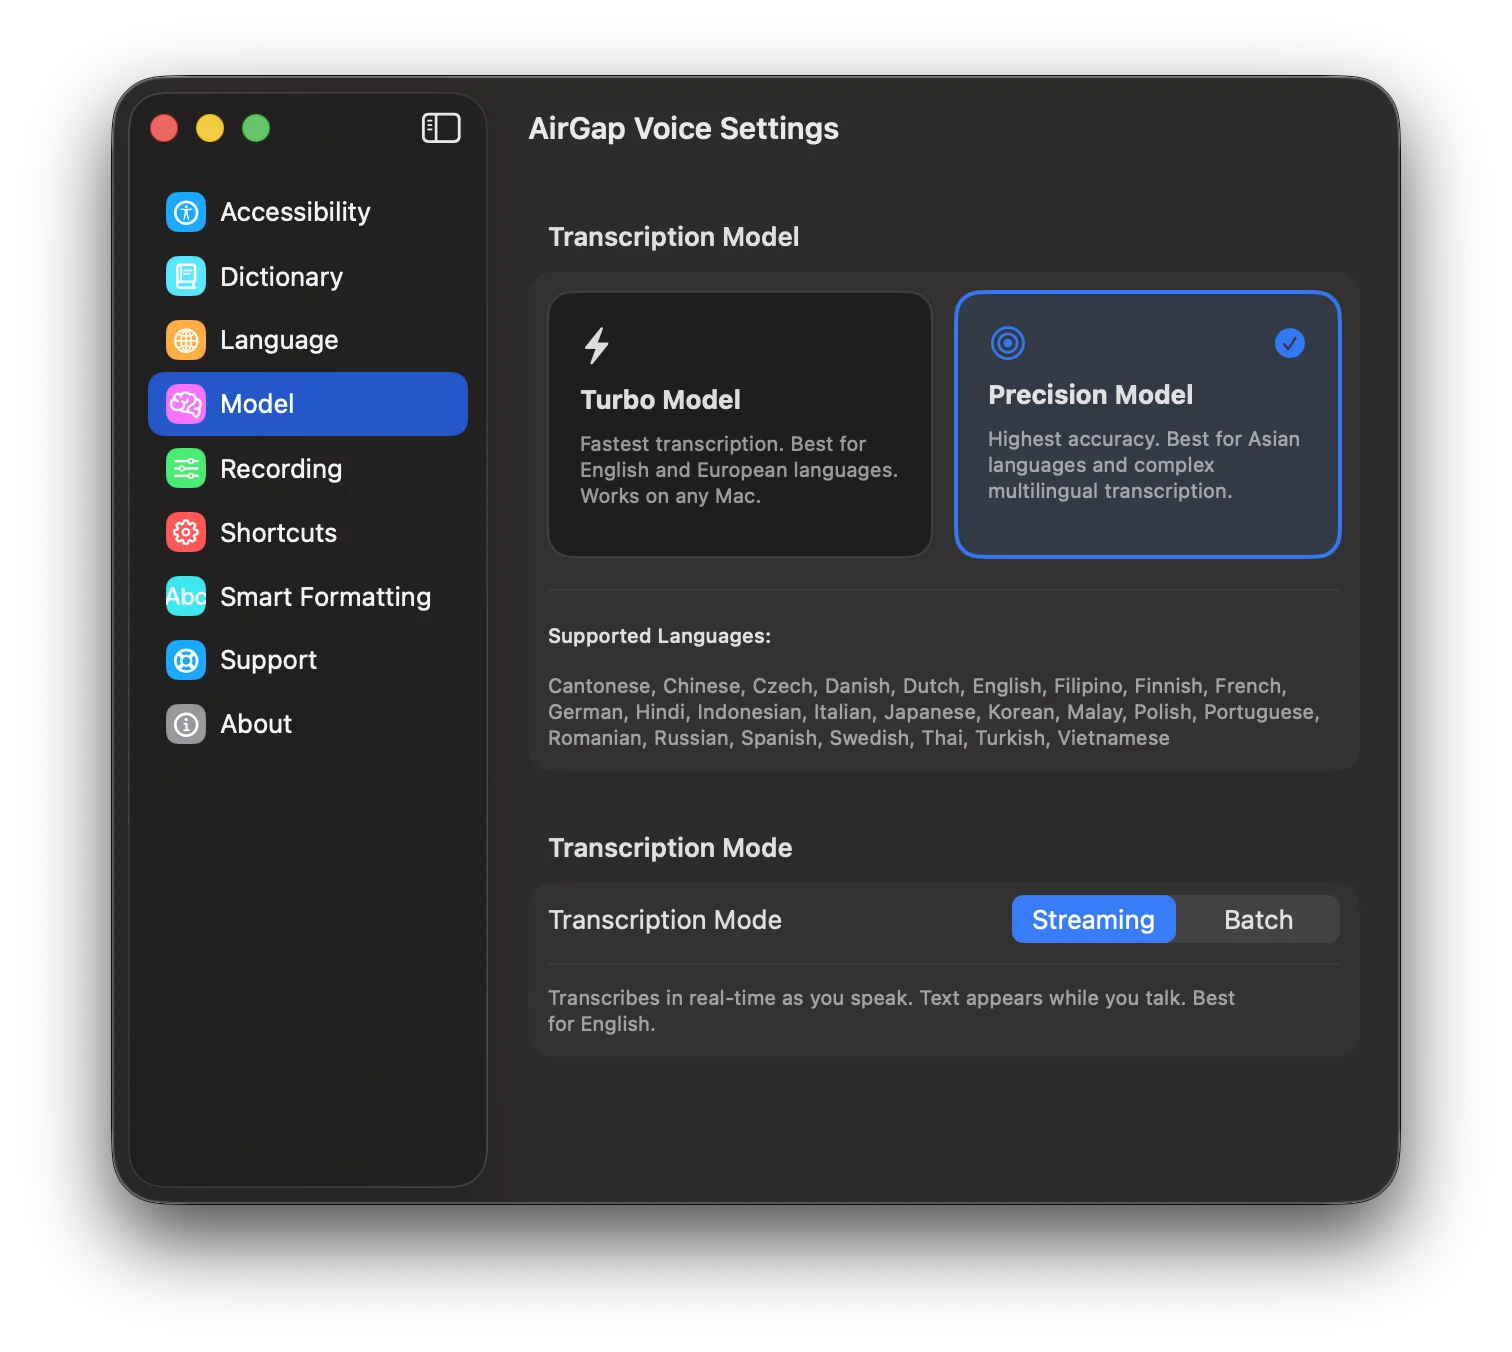Click the Support lifebuoy icon
Image resolution: width=1512 pixels, height=1352 pixels.
[x=186, y=660]
